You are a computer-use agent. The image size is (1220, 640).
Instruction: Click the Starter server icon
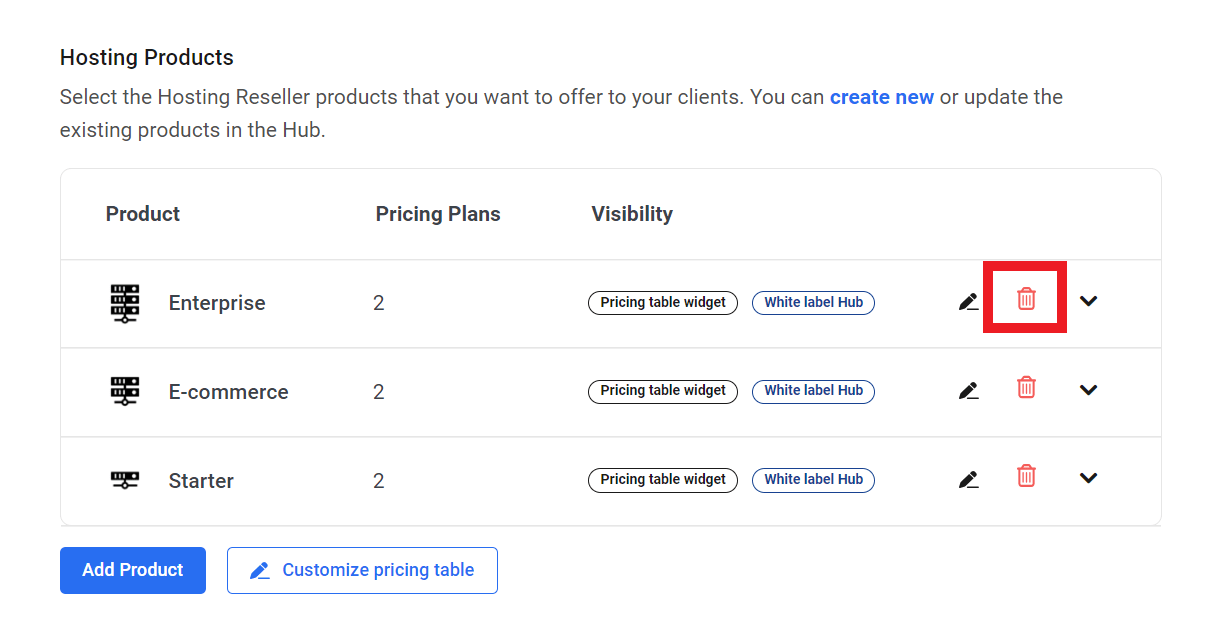[x=125, y=480]
